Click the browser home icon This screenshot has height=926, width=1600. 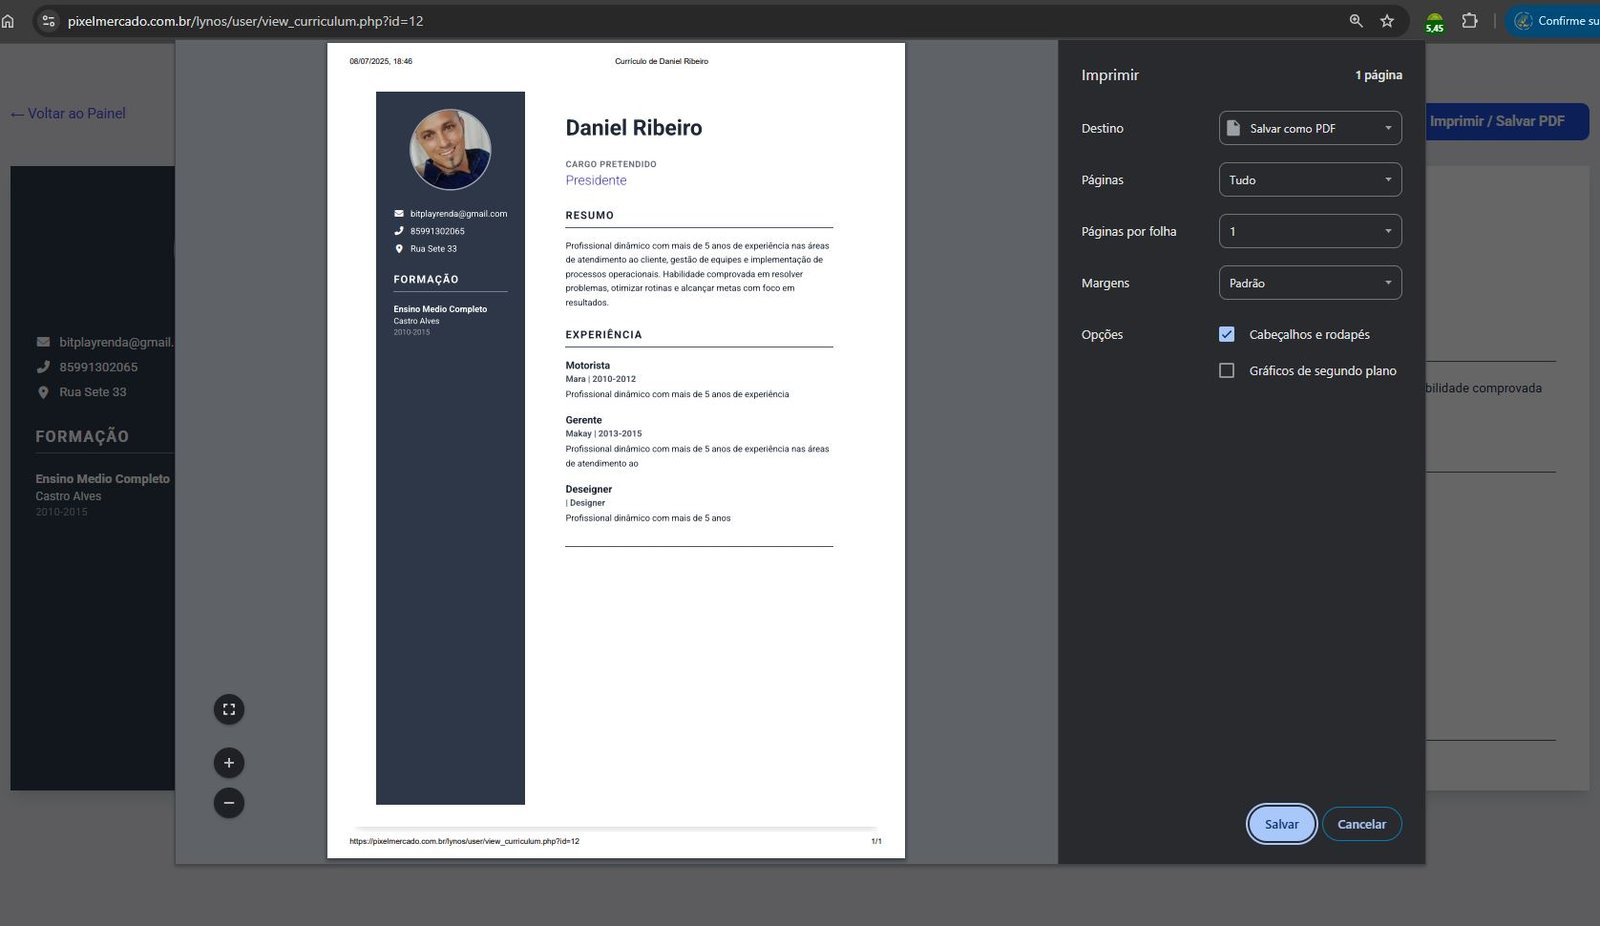click(8, 21)
